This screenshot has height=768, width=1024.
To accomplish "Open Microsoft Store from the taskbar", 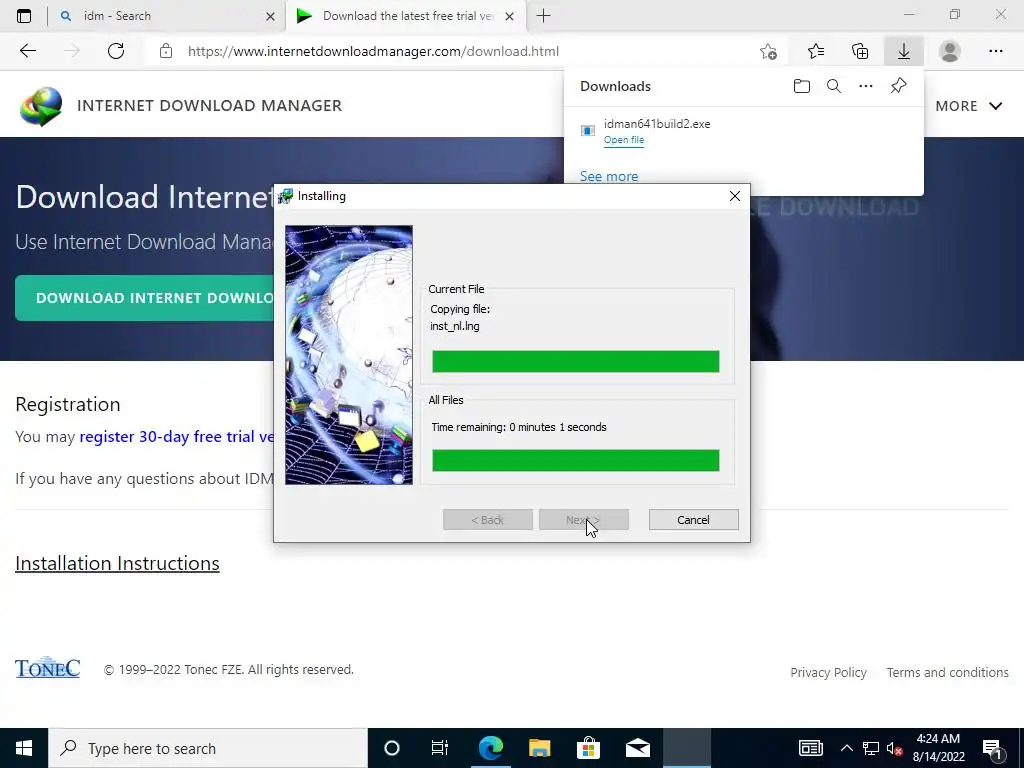I will click(588, 748).
